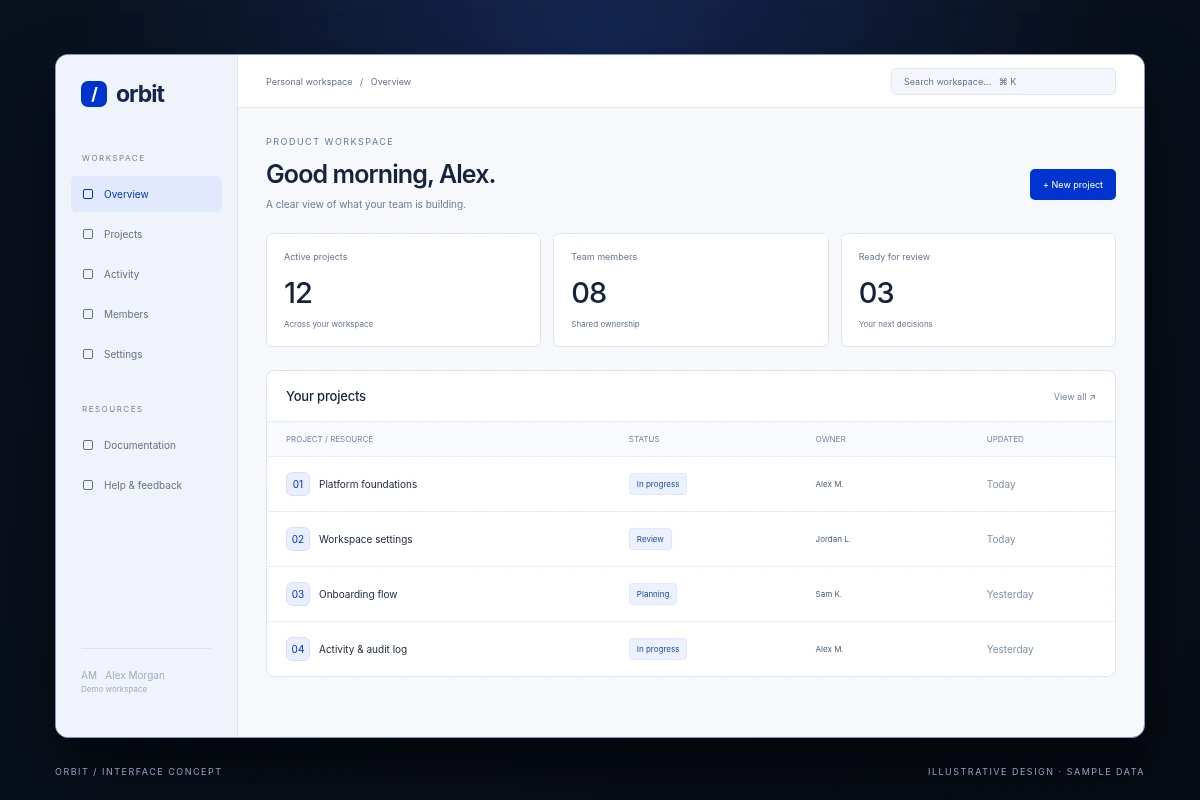Click the Your projects heading
The height and width of the screenshot is (800, 1200).
coord(326,396)
